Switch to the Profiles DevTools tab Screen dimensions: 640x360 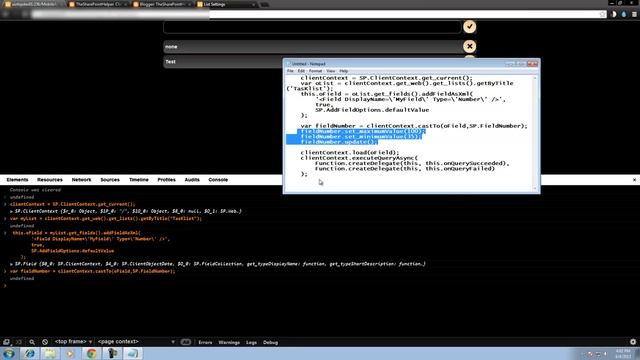point(167,180)
